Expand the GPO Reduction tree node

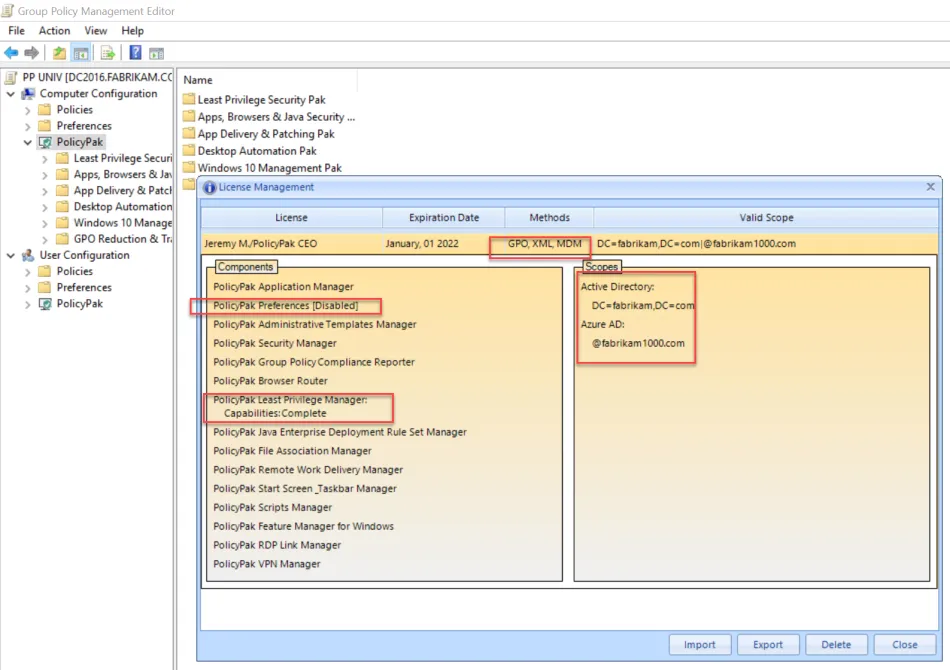point(45,240)
